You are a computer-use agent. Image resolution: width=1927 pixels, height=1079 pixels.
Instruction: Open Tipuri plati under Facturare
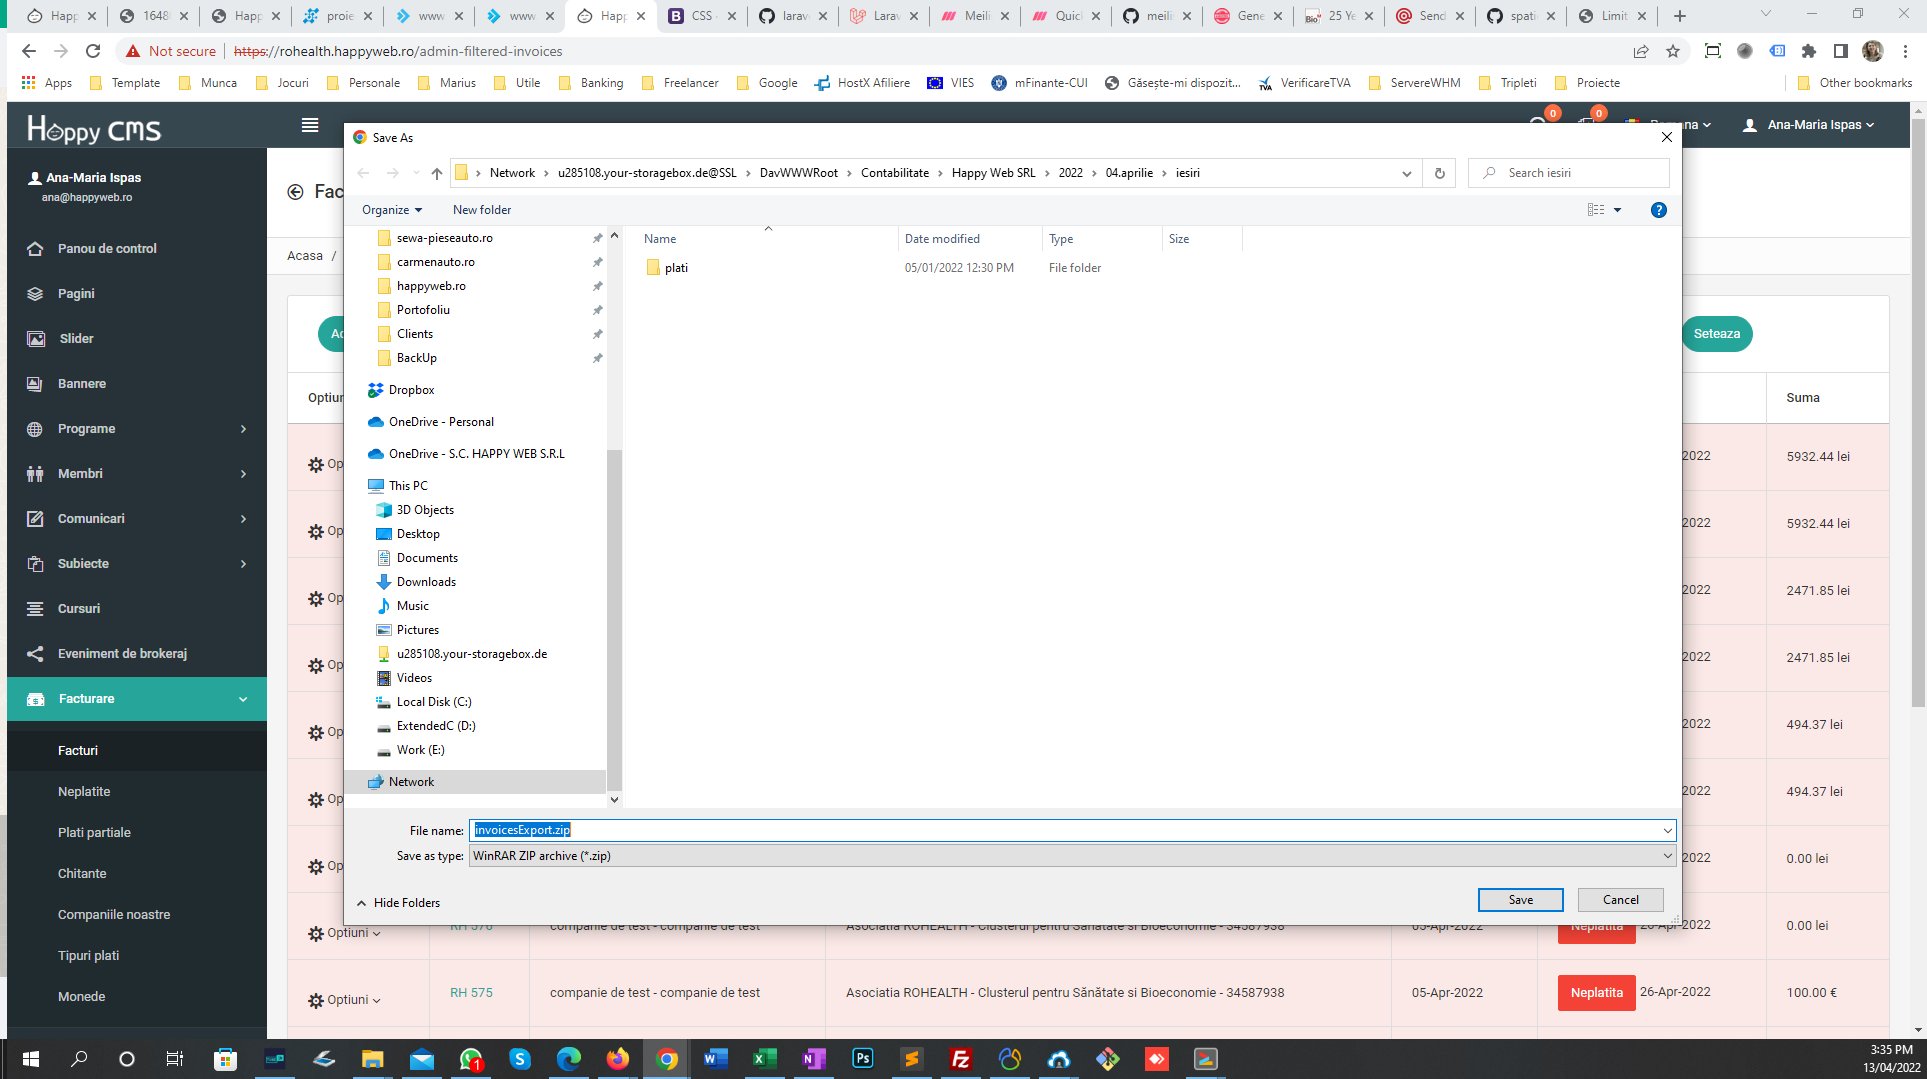(x=88, y=956)
